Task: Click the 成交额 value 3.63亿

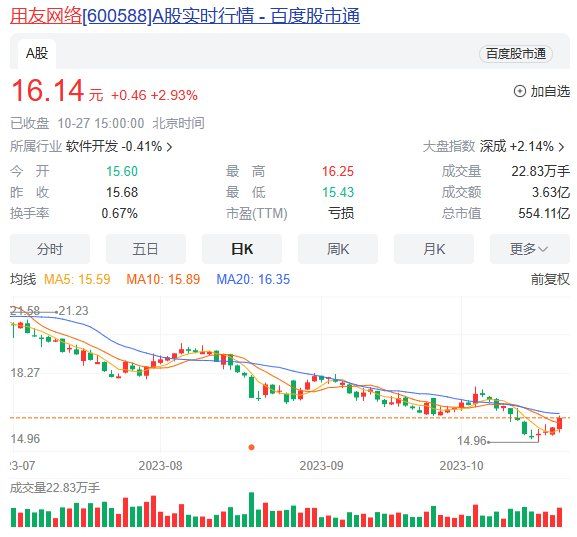Action: click(x=551, y=192)
